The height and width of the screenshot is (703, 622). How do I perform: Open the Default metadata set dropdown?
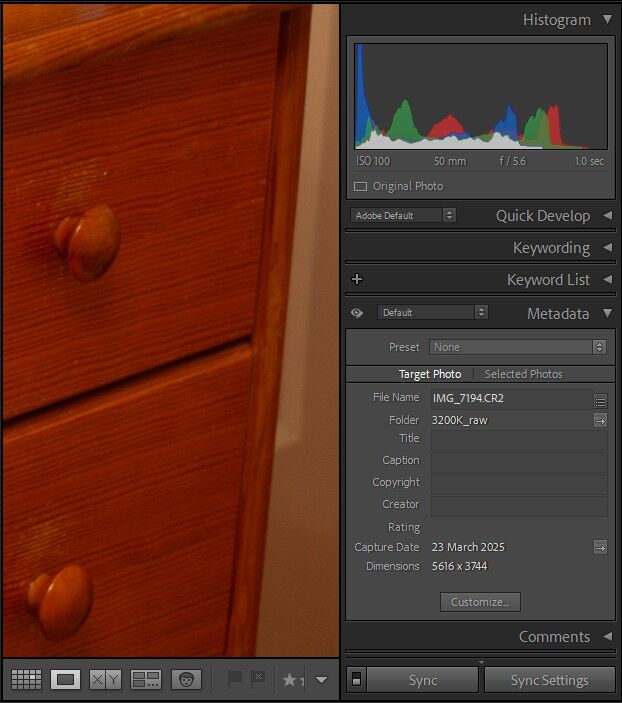tap(432, 312)
